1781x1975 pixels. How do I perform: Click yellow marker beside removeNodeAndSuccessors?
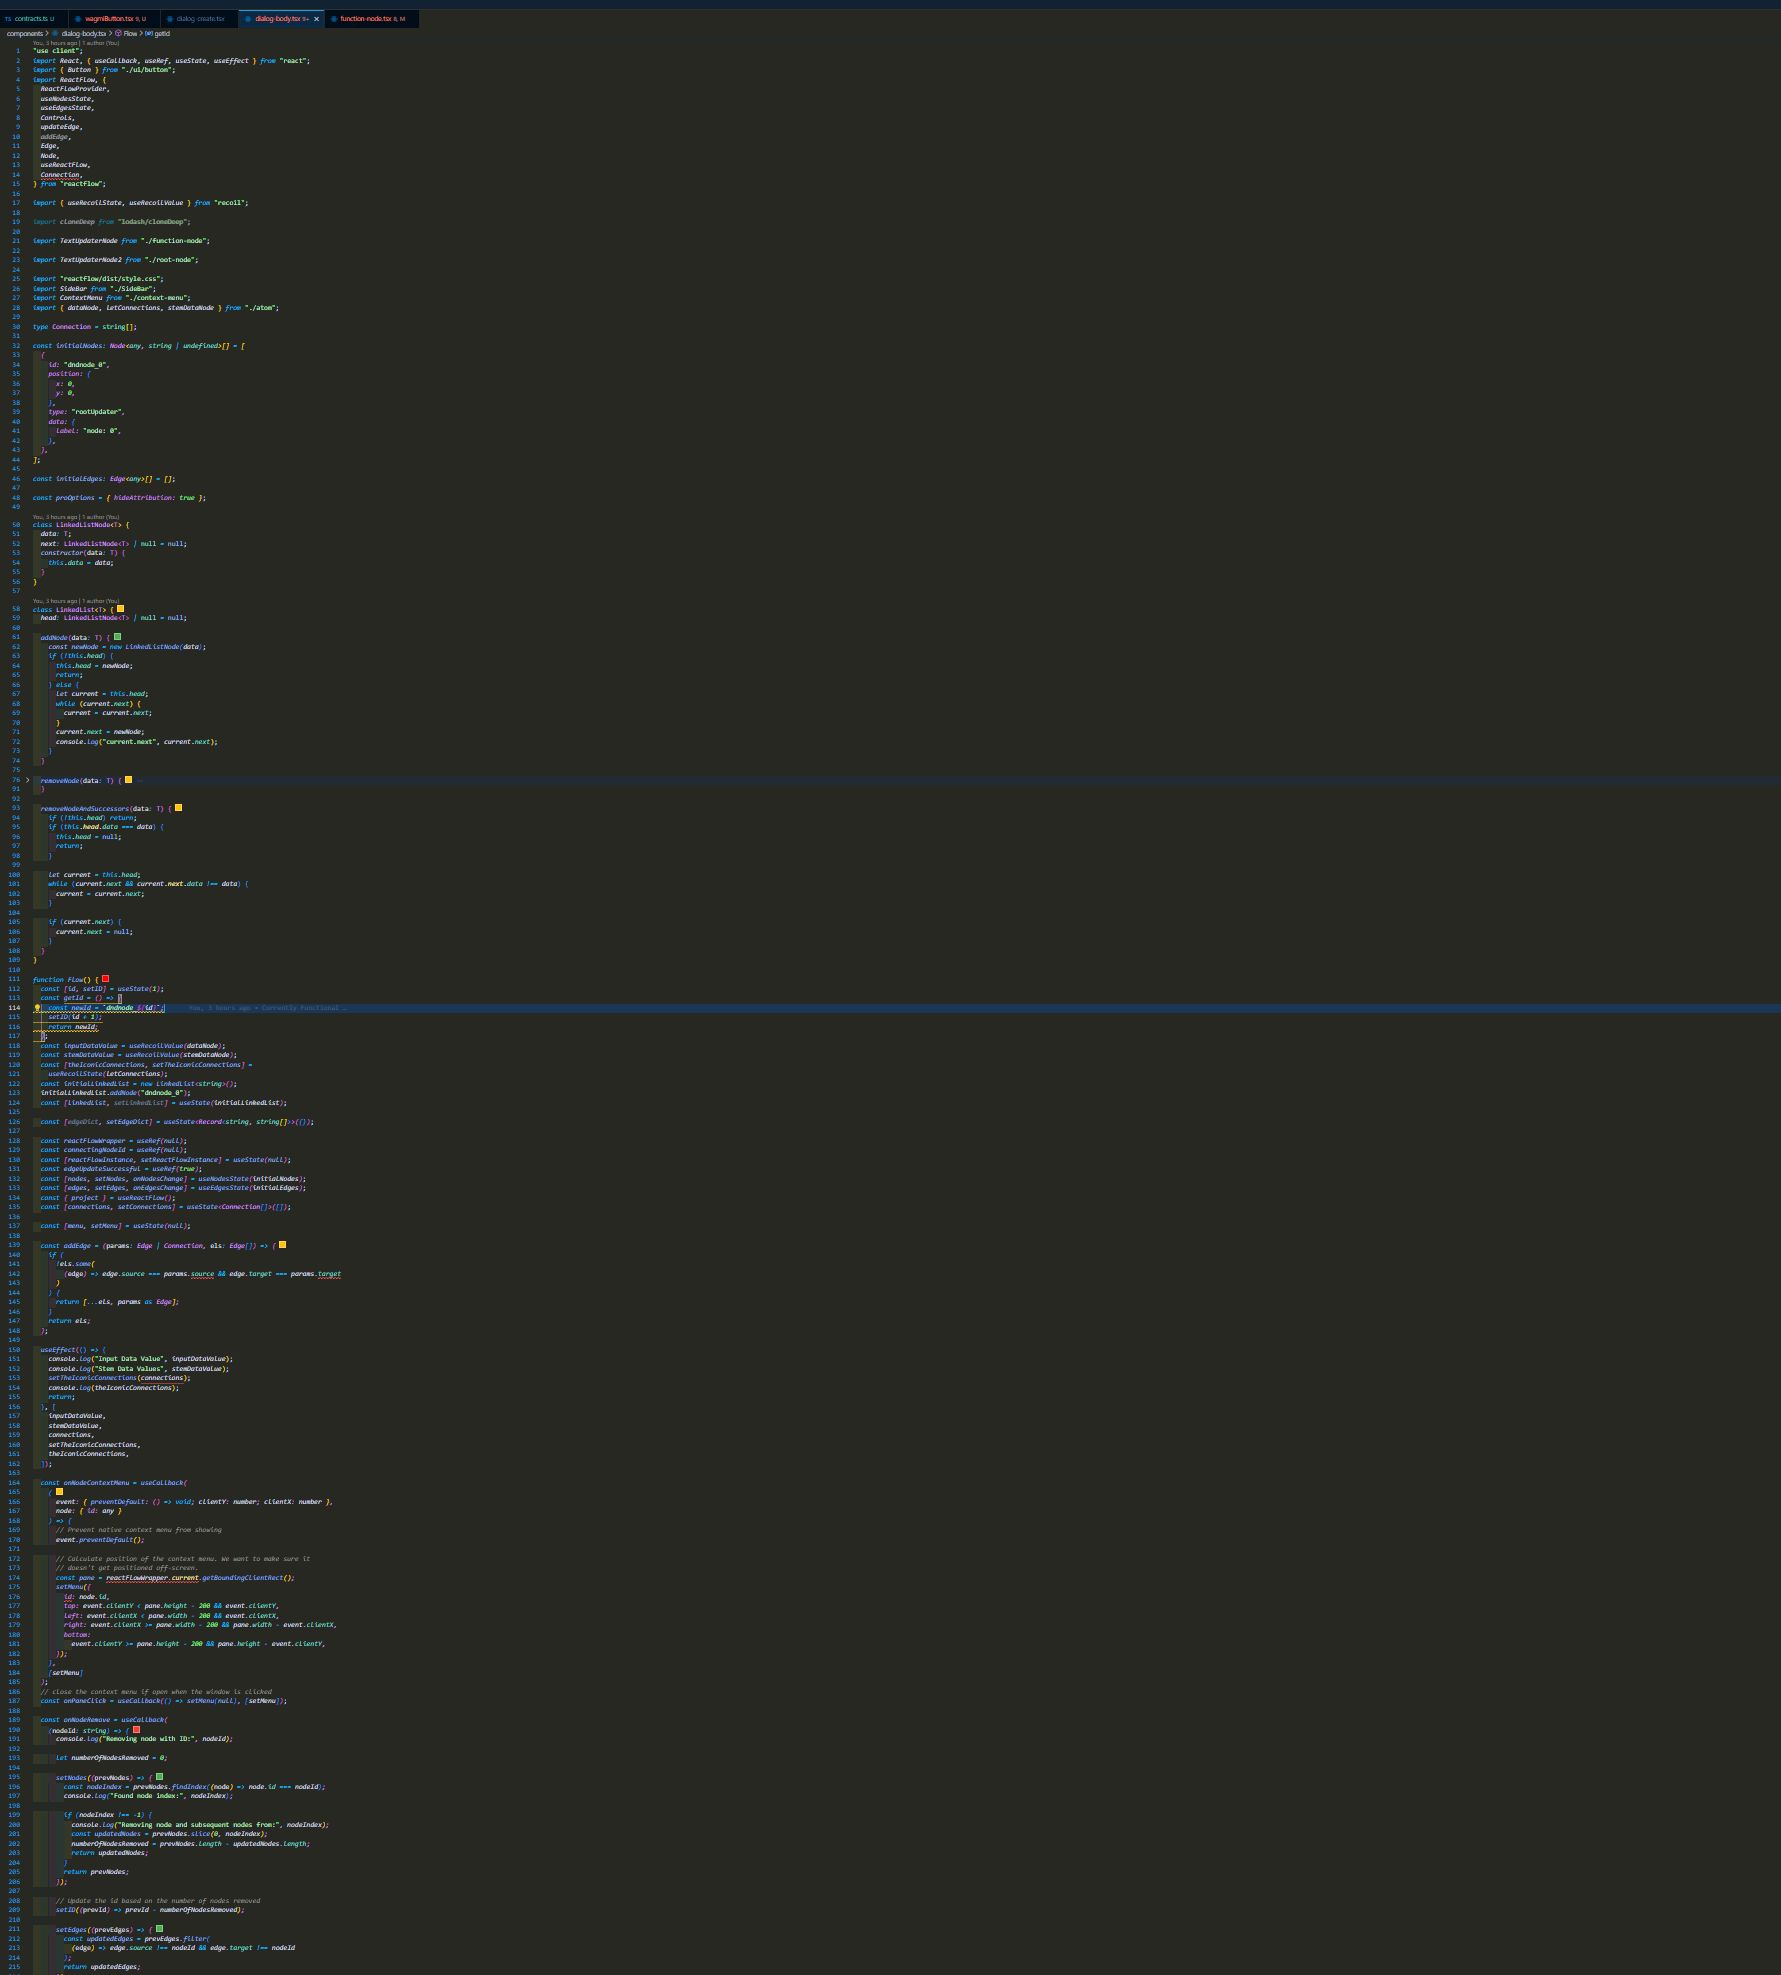click(x=179, y=807)
